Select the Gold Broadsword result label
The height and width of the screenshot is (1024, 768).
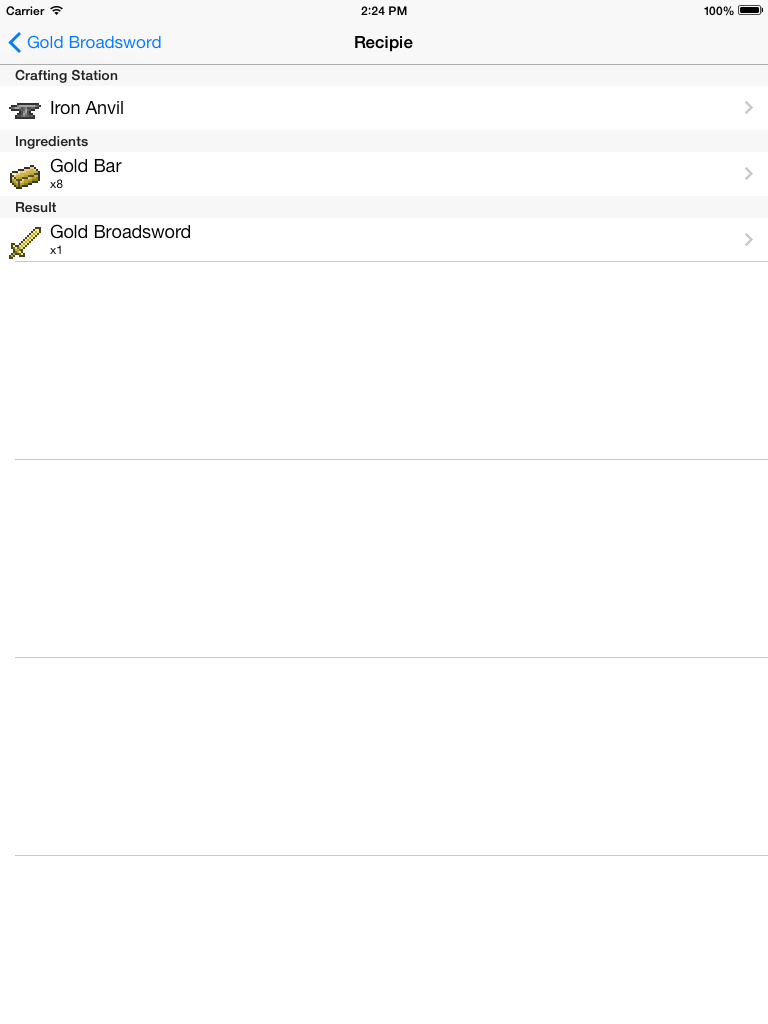click(120, 232)
